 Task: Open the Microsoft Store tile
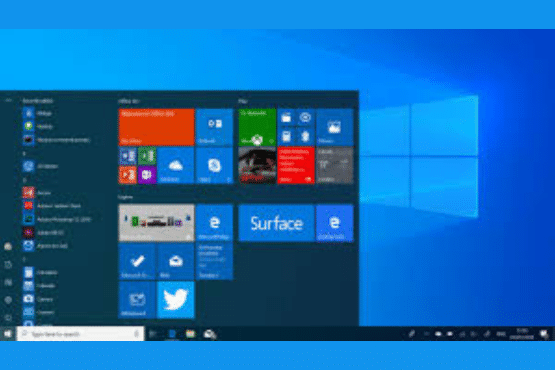[156, 223]
